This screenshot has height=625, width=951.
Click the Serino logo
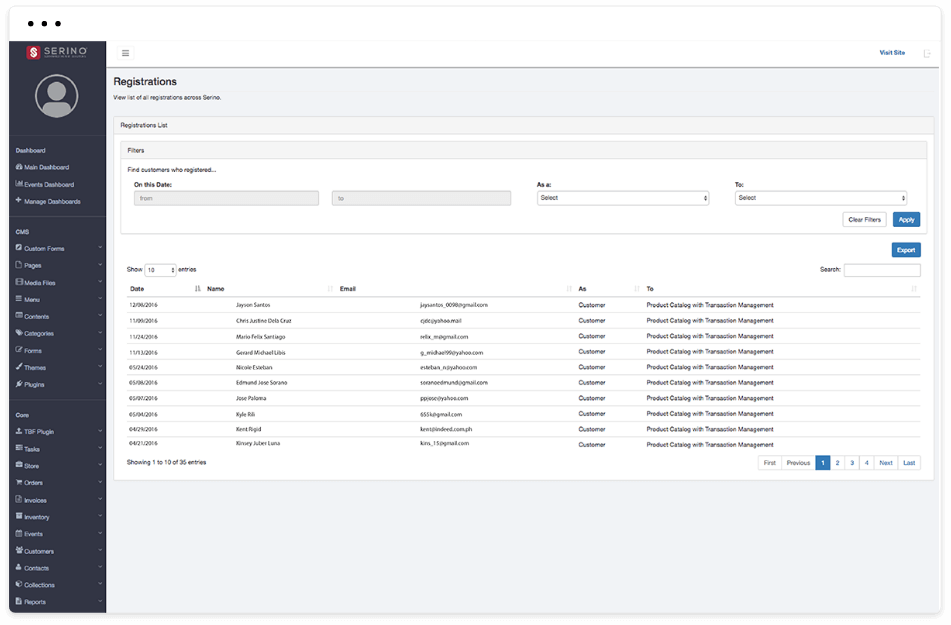click(57, 52)
